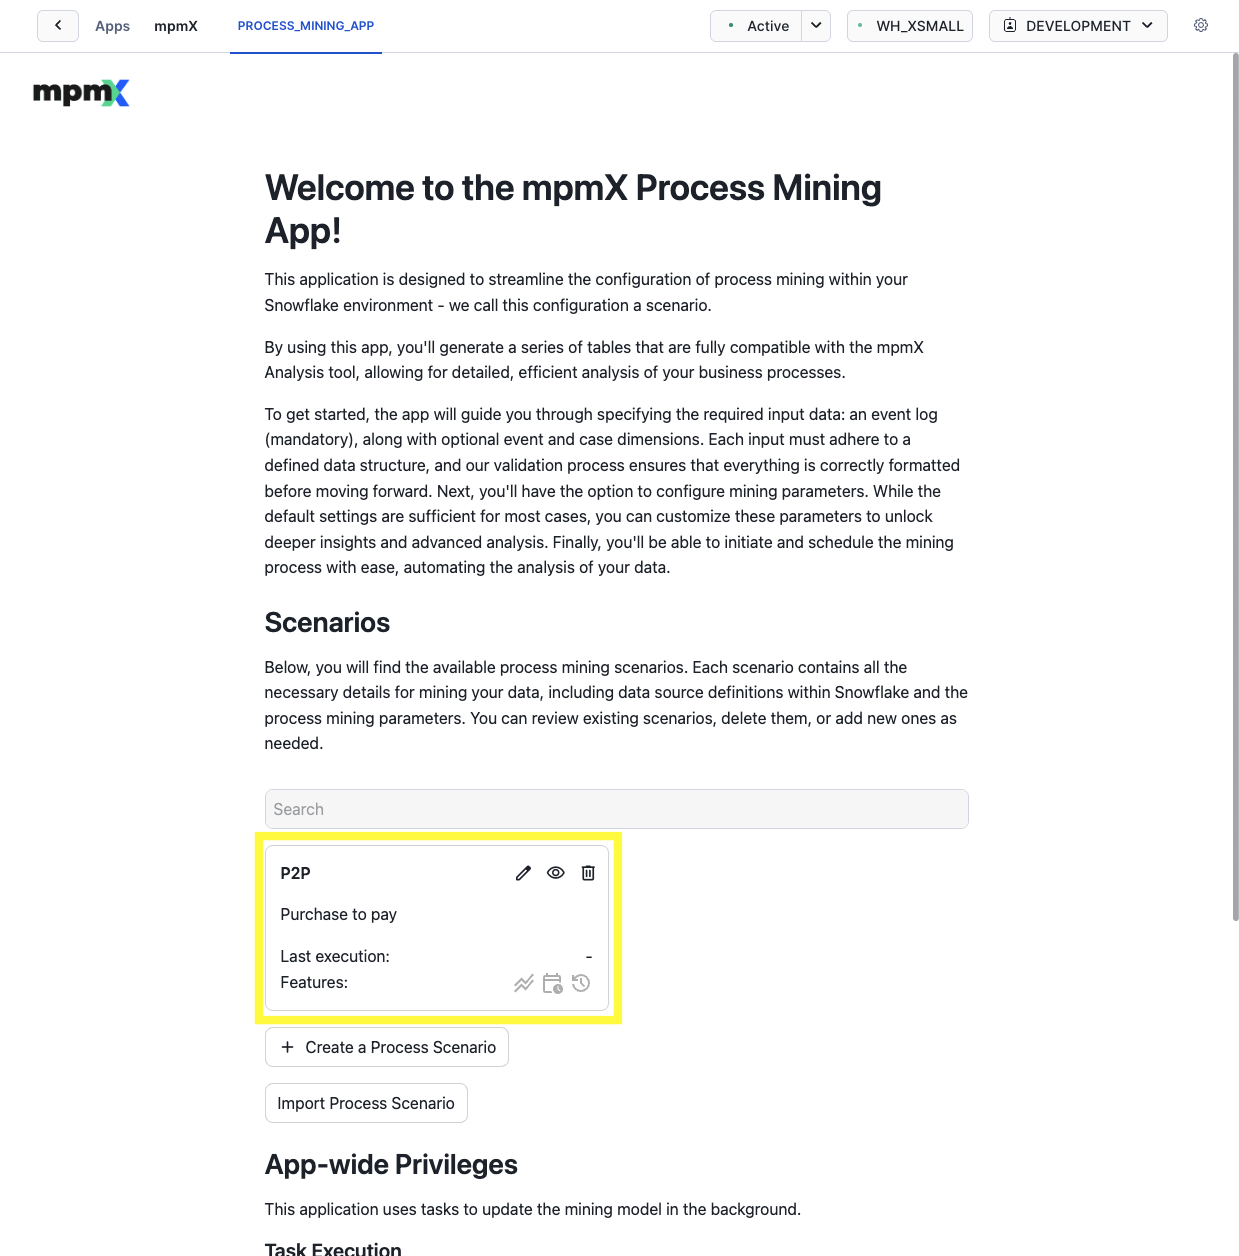Screen dimensions: 1239x1256
Task: Click the 'Scenarios' heading
Action: coord(327,622)
